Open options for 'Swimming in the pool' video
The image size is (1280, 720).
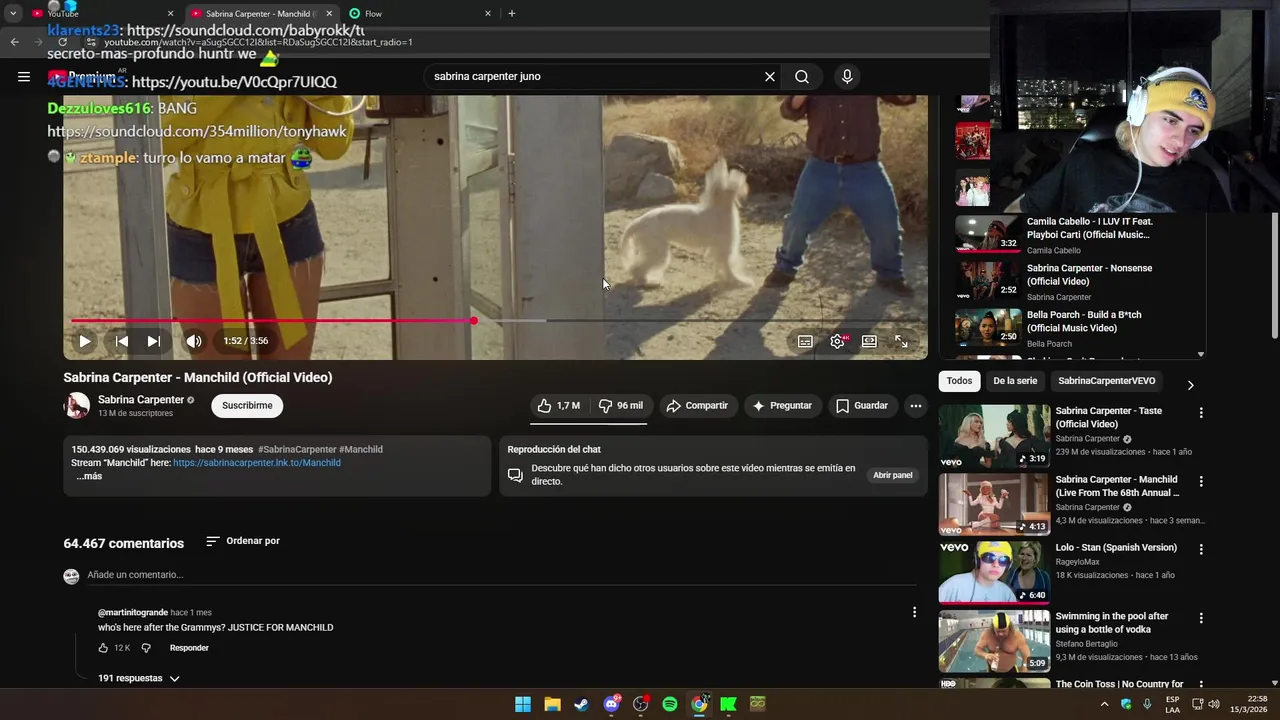[x=1201, y=618]
